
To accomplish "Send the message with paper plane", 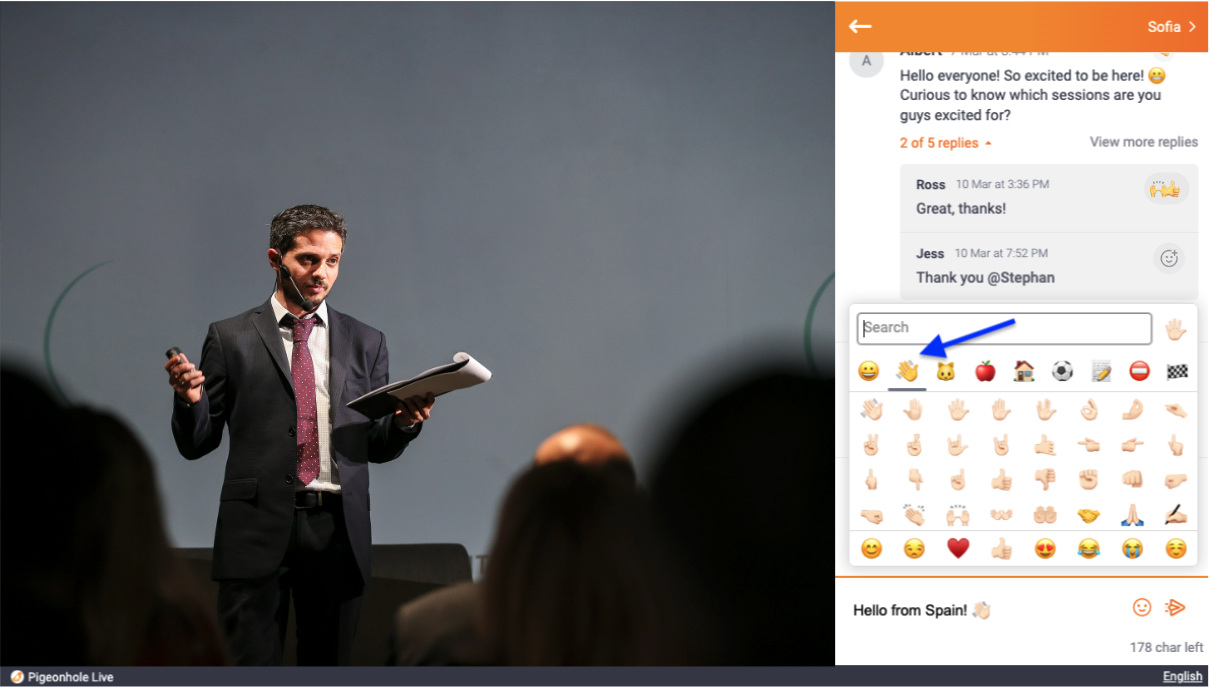I will tap(1176, 607).
